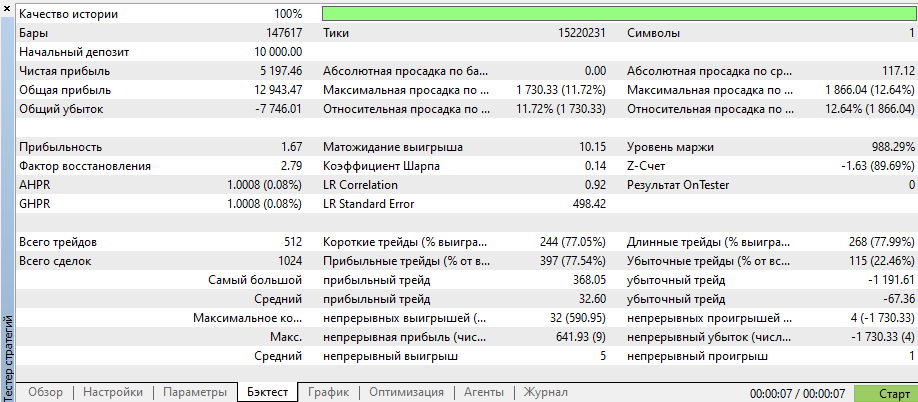Screen dimensions: 918x402
Task: Click the green history quality progress bar
Action: tap(619, 14)
